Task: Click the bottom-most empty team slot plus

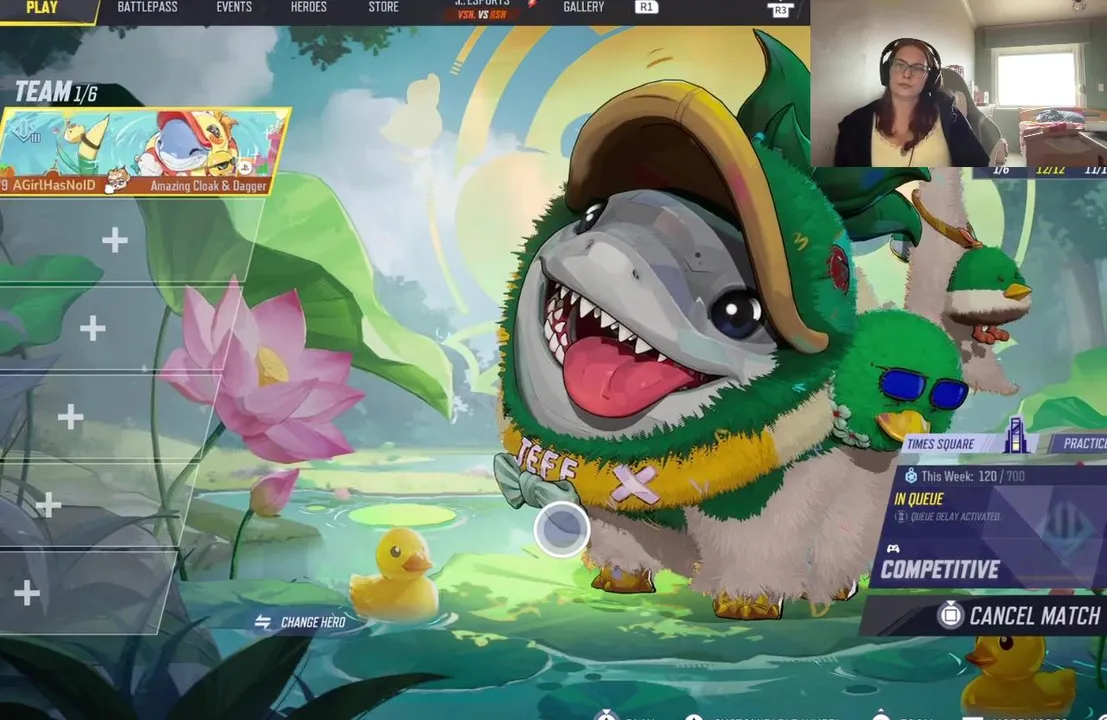Action: (27, 593)
